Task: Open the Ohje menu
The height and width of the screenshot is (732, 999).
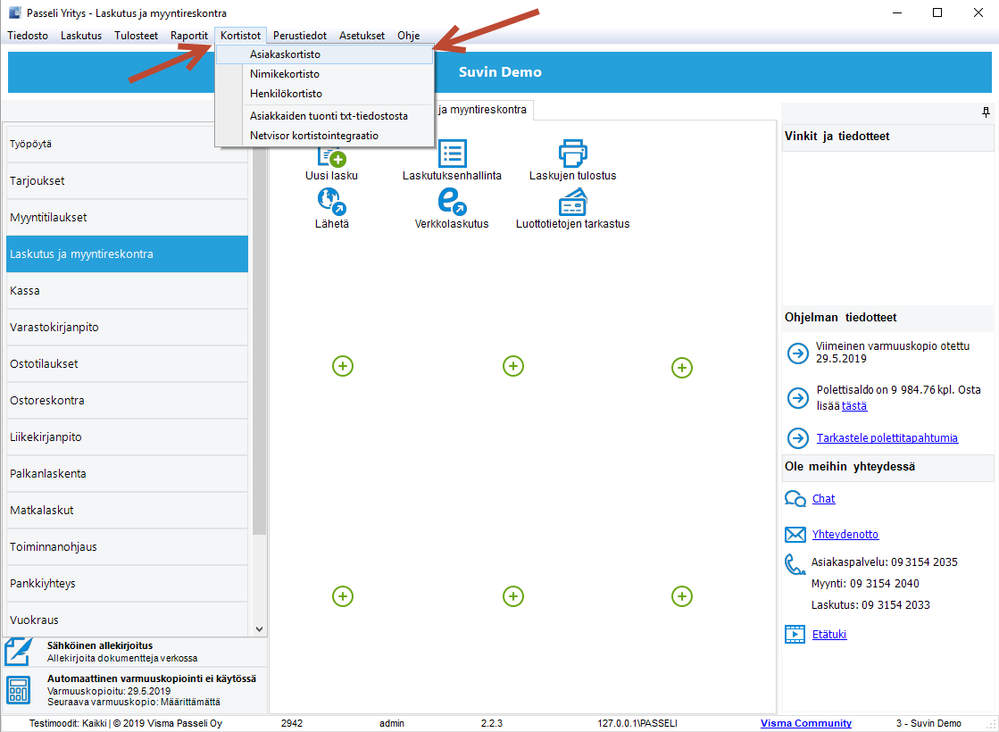Action: click(x=408, y=36)
